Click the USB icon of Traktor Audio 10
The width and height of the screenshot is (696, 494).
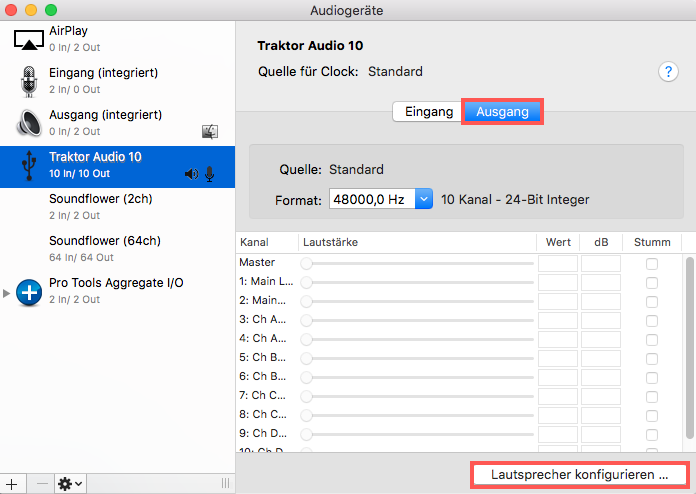pos(29,166)
